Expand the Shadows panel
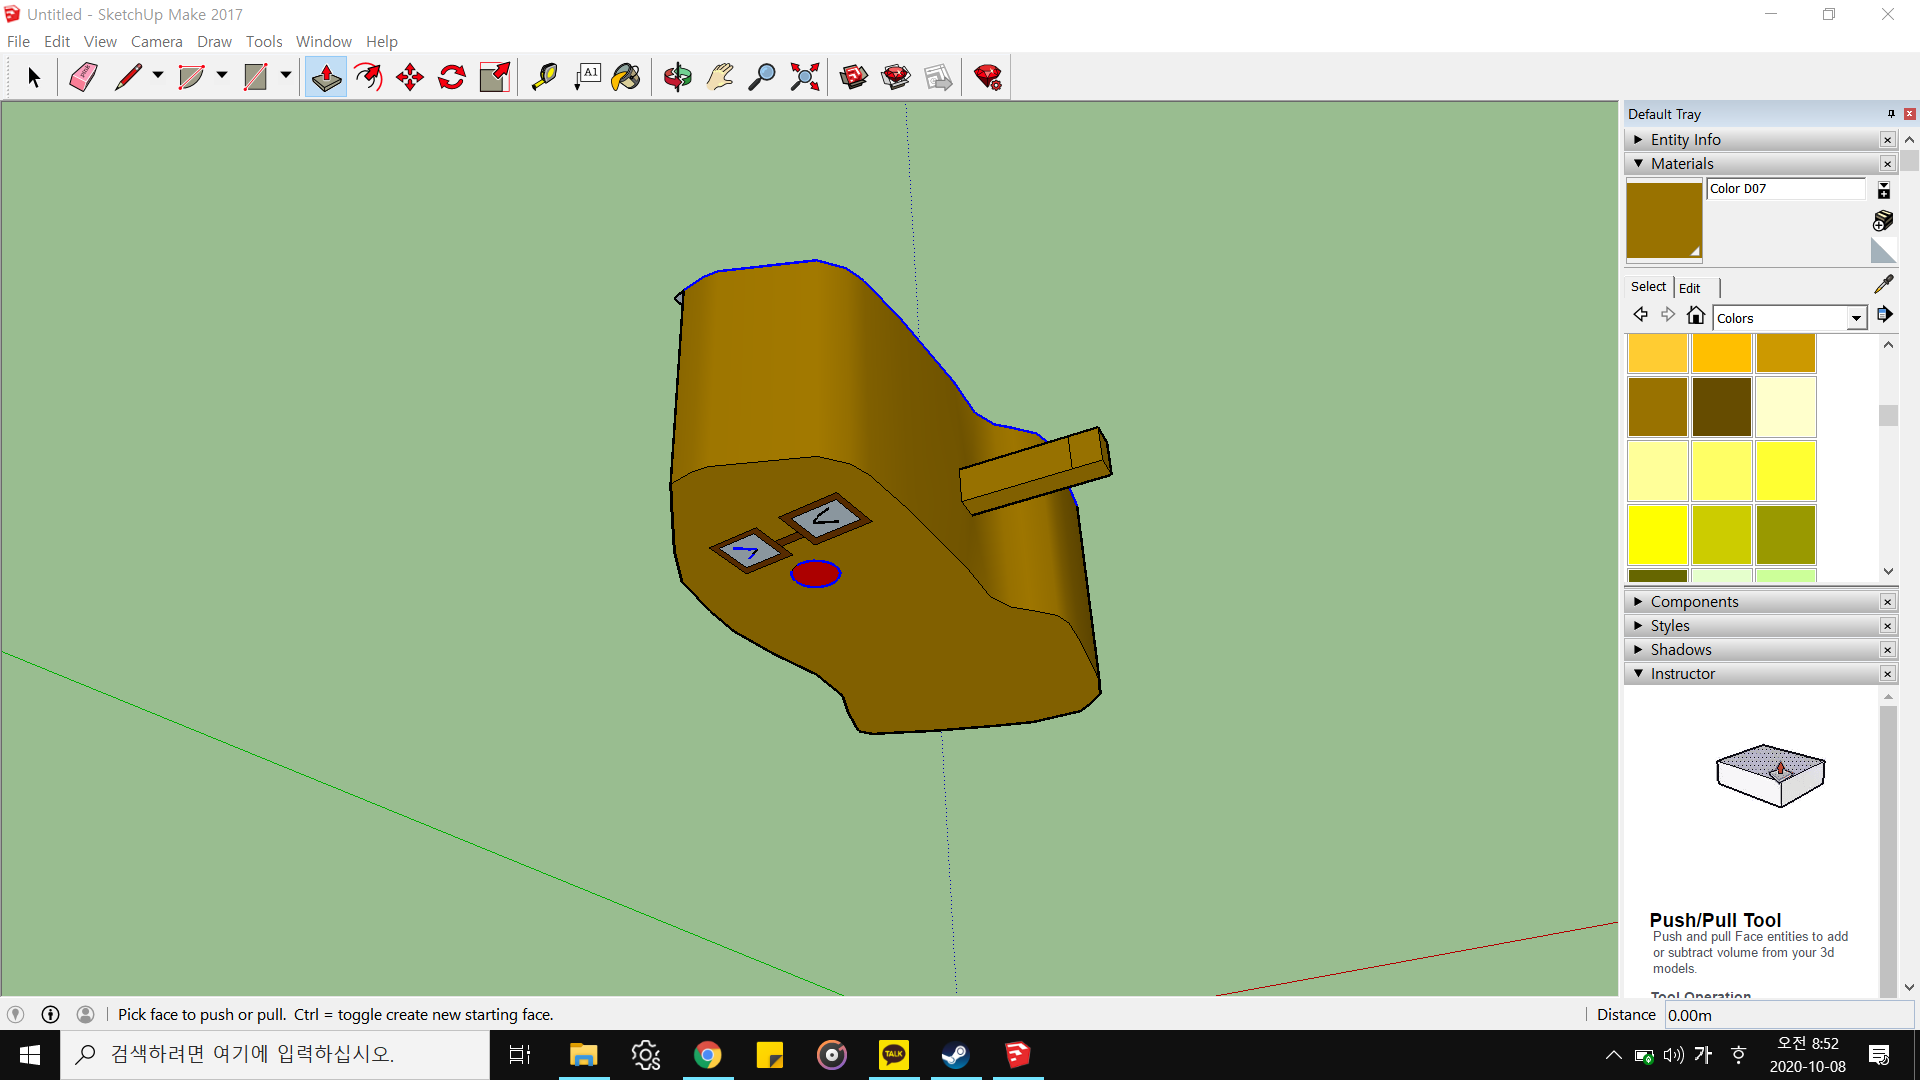 coord(1638,649)
